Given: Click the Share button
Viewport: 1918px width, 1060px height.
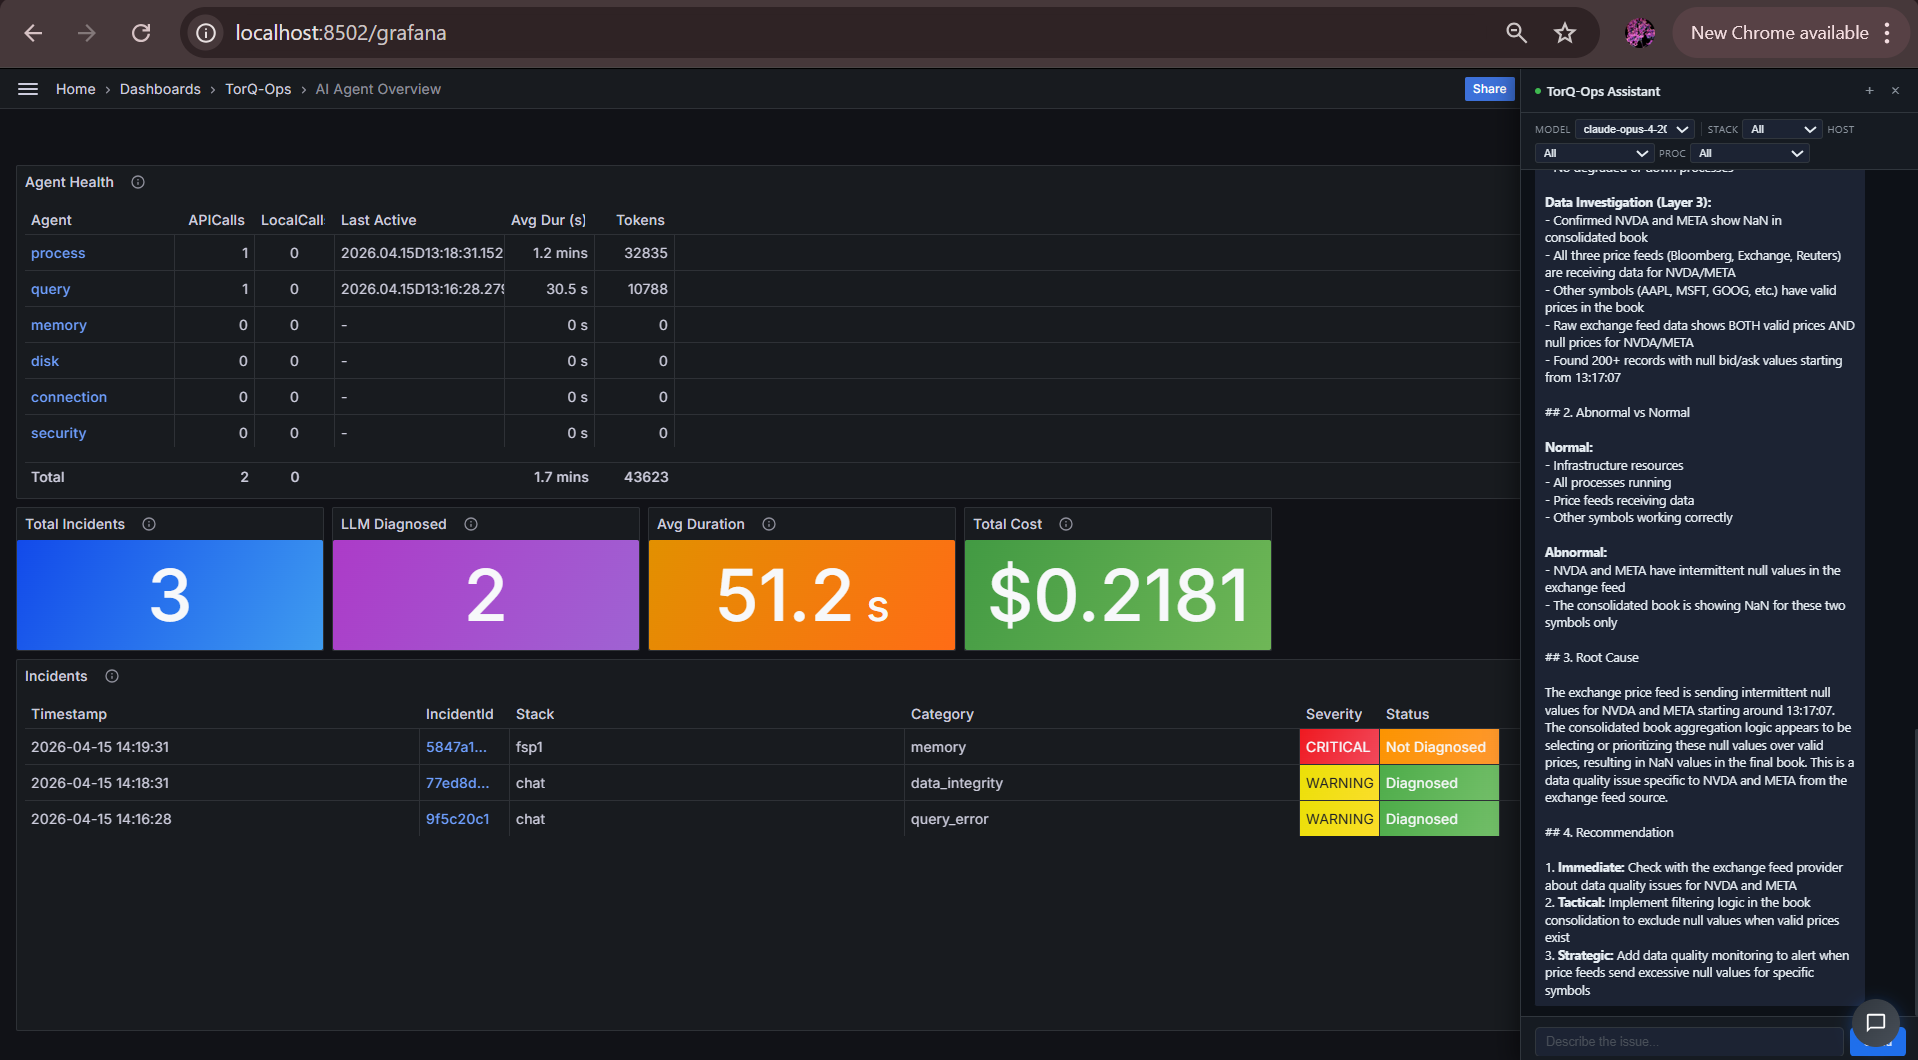Looking at the screenshot, I should click(x=1488, y=89).
